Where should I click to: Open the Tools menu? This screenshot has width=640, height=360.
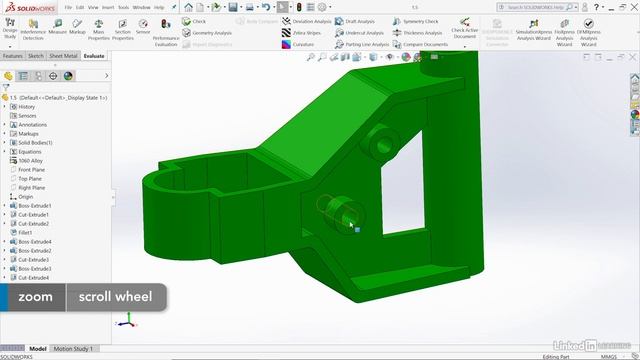[124, 7]
